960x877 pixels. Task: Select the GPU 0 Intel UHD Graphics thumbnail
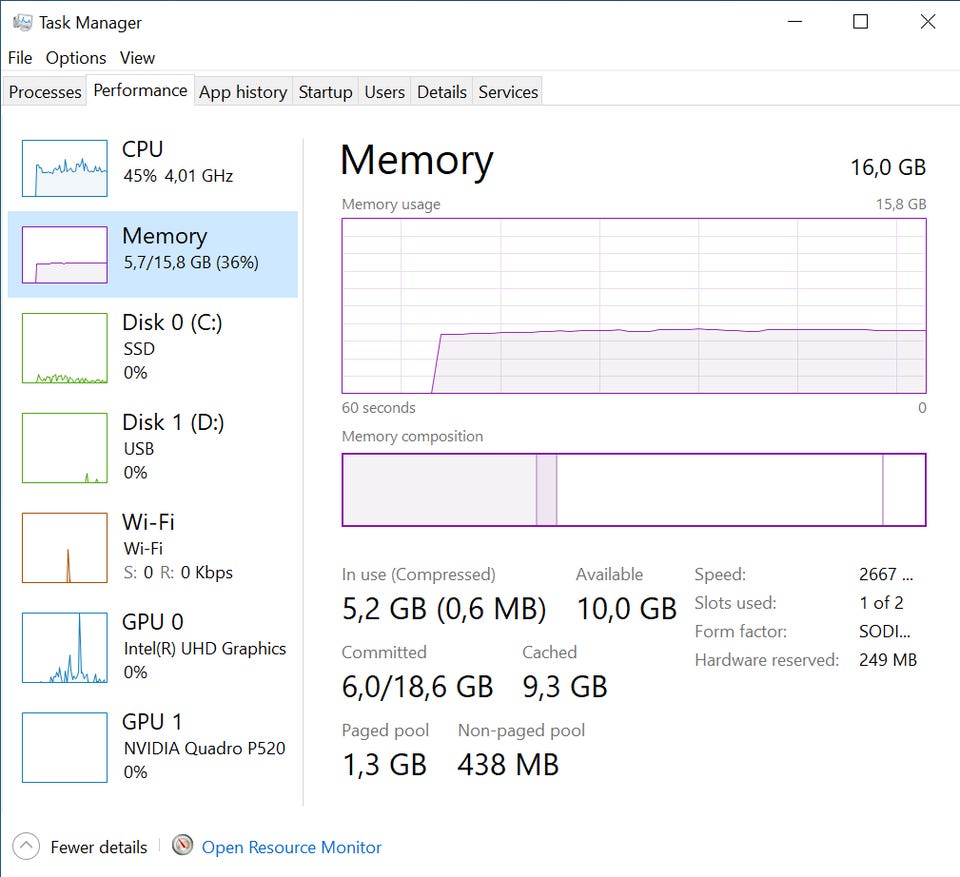(65, 648)
